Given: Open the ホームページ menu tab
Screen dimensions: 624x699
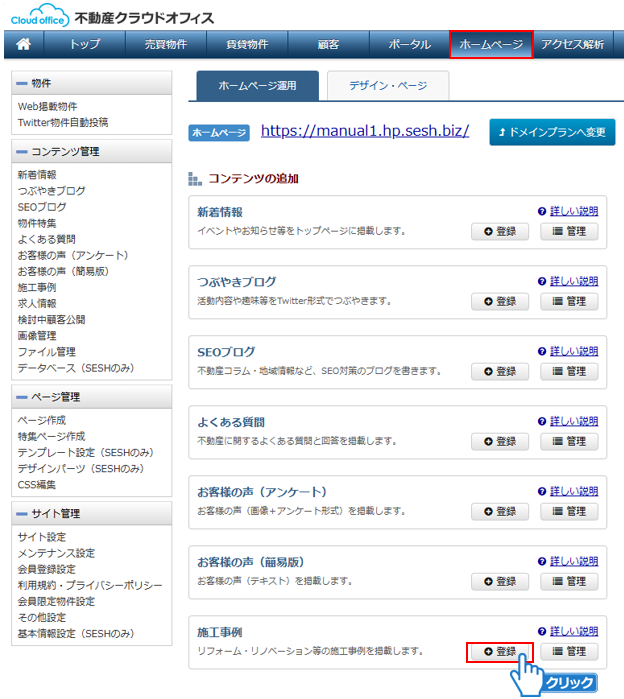Looking at the screenshot, I should pos(490,44).
